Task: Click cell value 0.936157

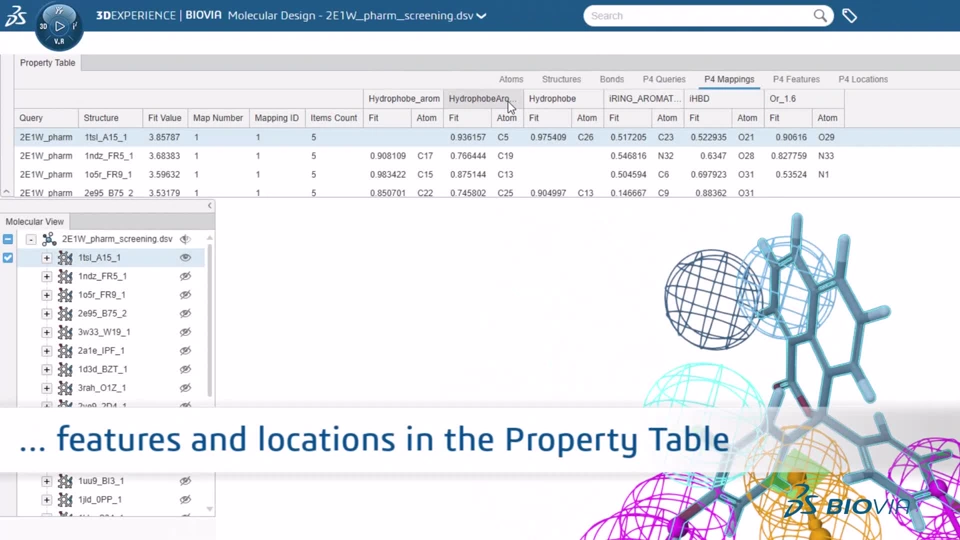Action: pyautogui.click(x=468, y=137)
